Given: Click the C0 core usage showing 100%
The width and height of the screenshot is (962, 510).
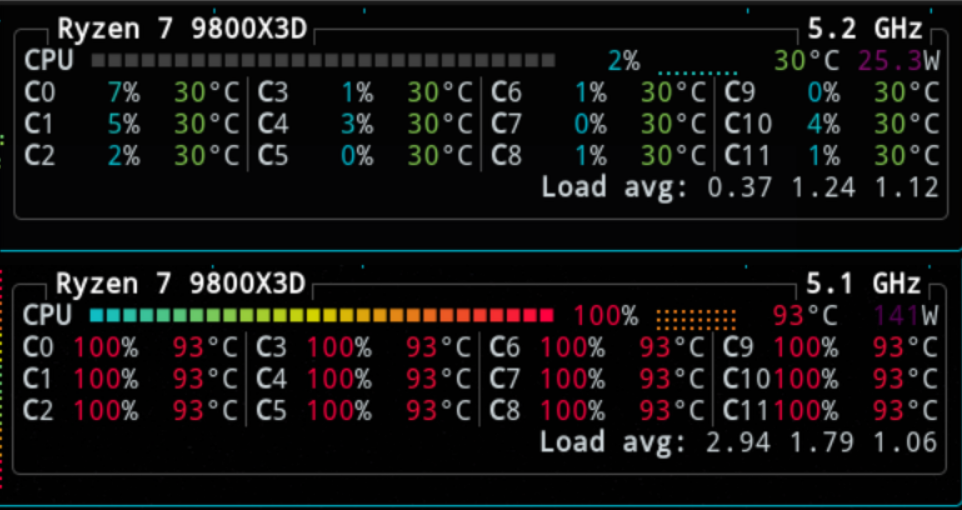Looking at the screenshot, I should pos(107,348).
